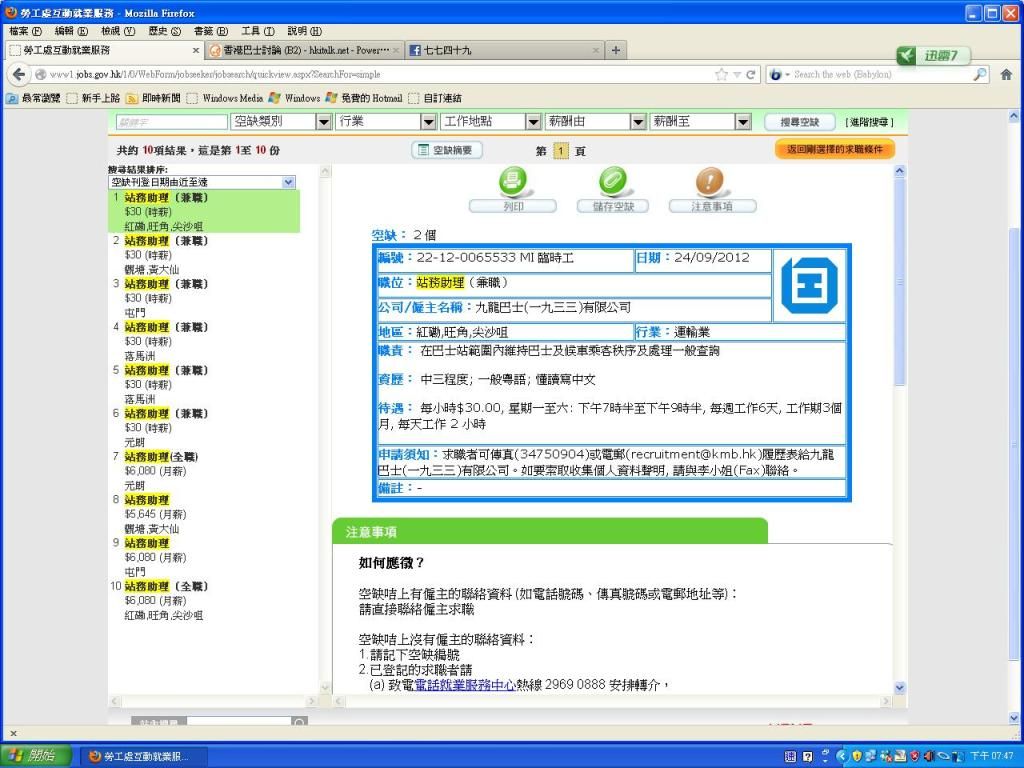Open the 工具 menu
This screenshot has height=768, width=1024.
pos(257,31)
